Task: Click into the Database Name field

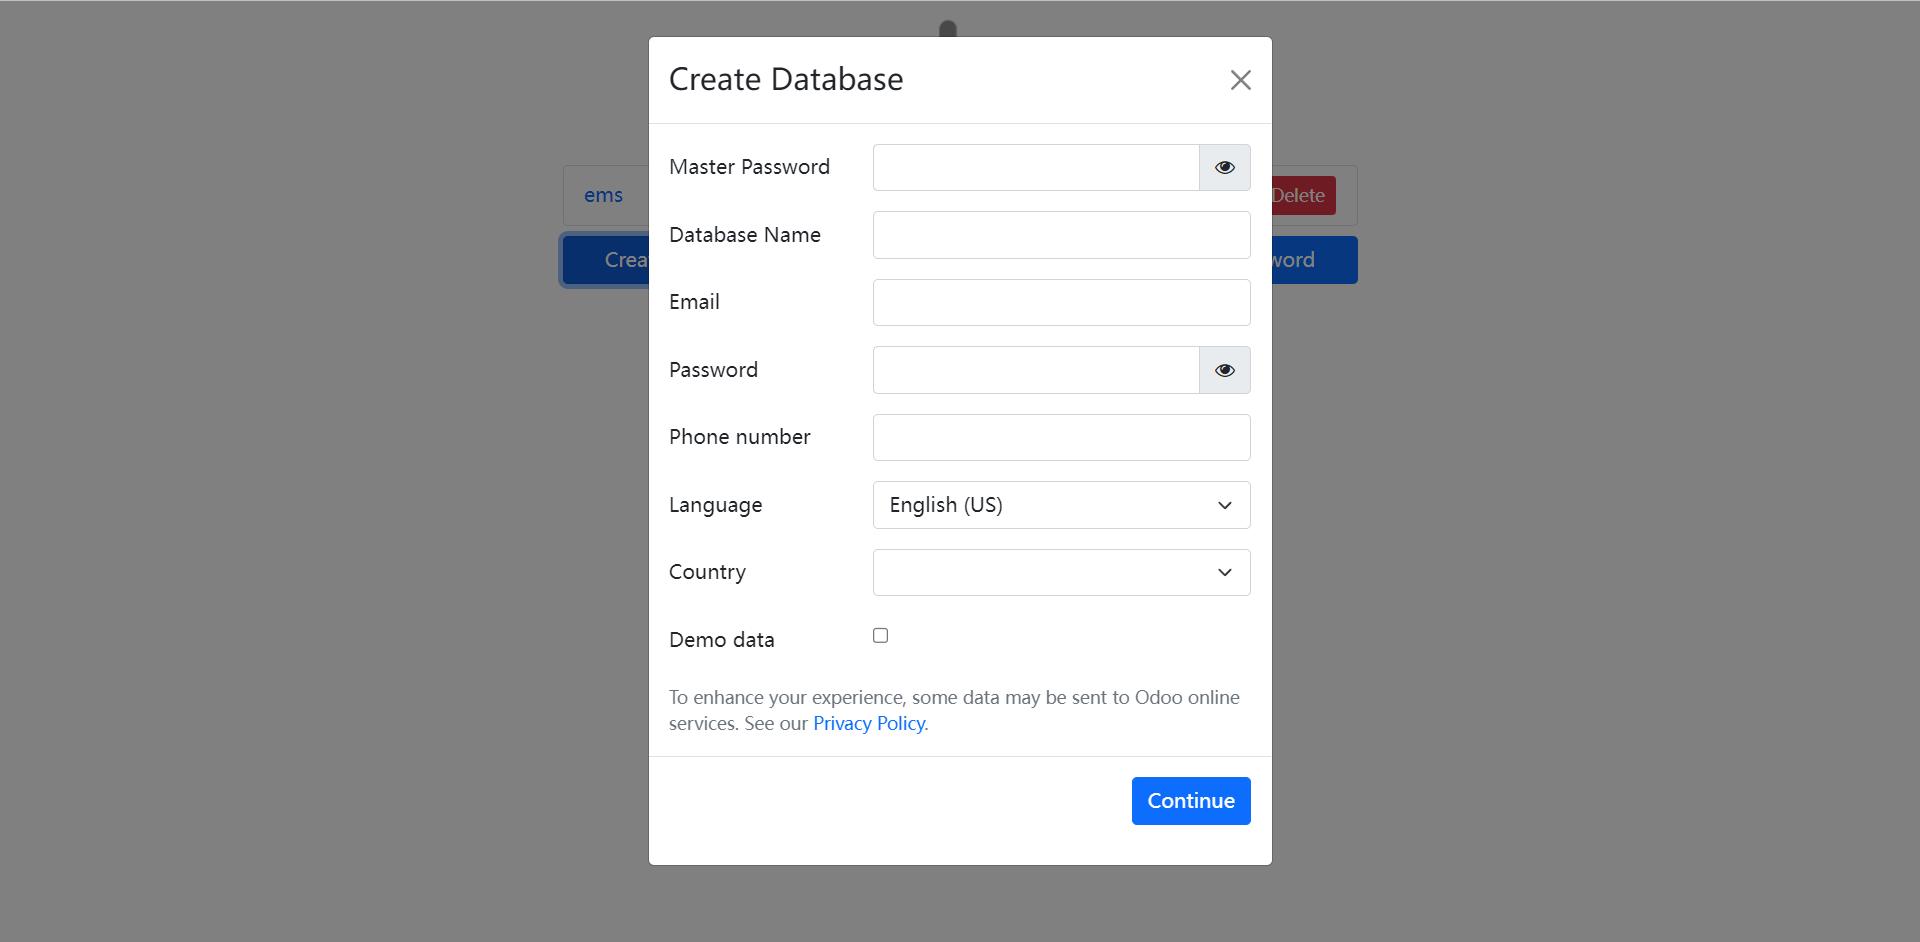Action: point(1060,235)
